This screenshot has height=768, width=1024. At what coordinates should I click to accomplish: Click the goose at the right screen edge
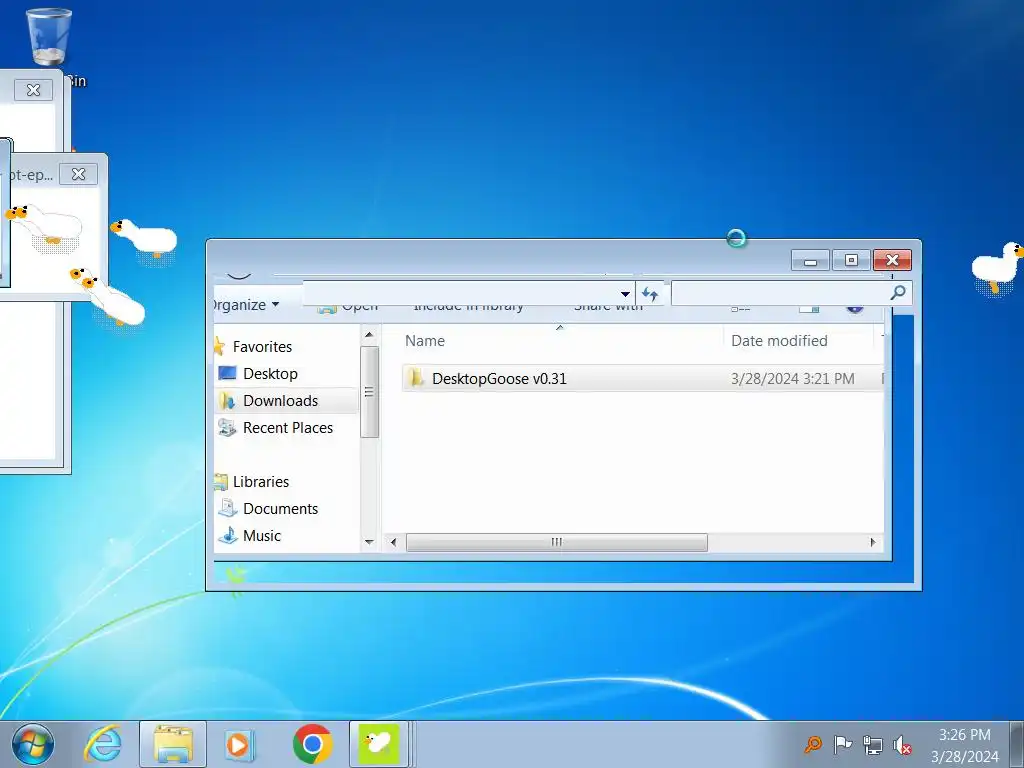click(997, 268)
